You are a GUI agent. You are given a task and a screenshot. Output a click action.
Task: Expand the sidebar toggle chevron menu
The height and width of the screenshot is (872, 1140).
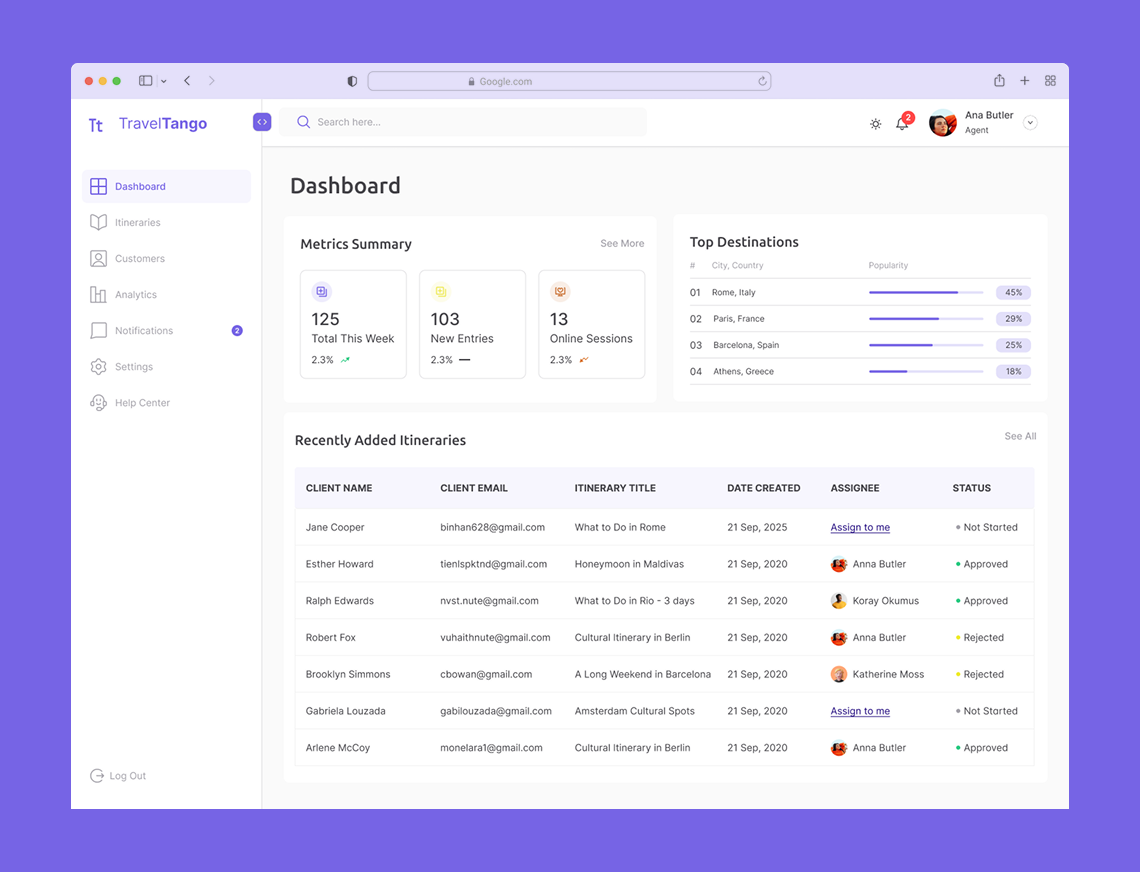(163, 81)
